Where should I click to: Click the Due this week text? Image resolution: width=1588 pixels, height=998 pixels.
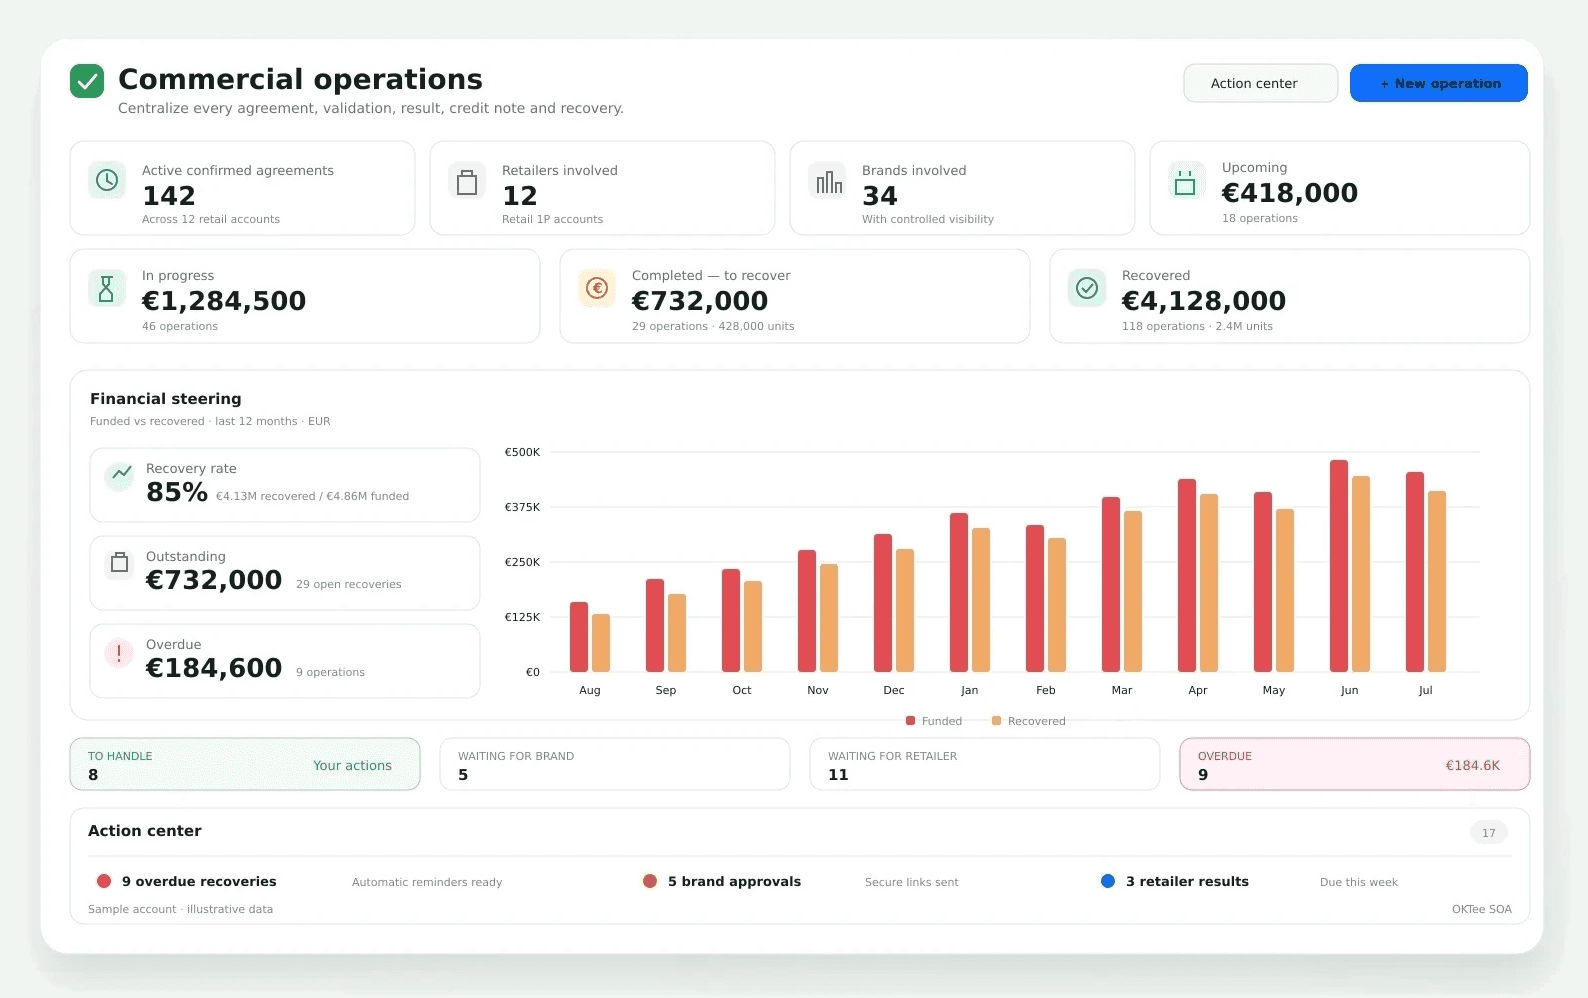tap(1359, 882)
